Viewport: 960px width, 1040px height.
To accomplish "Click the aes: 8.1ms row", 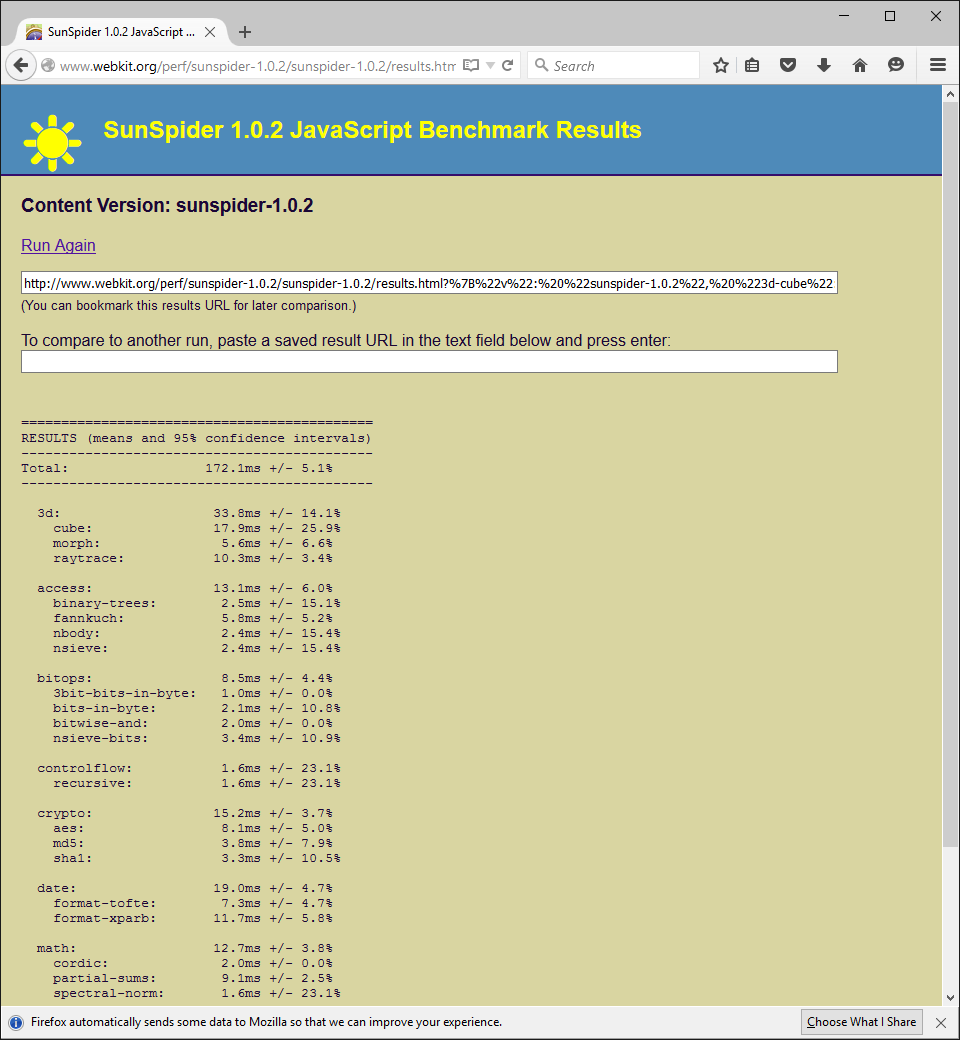I will pos(192,828).
